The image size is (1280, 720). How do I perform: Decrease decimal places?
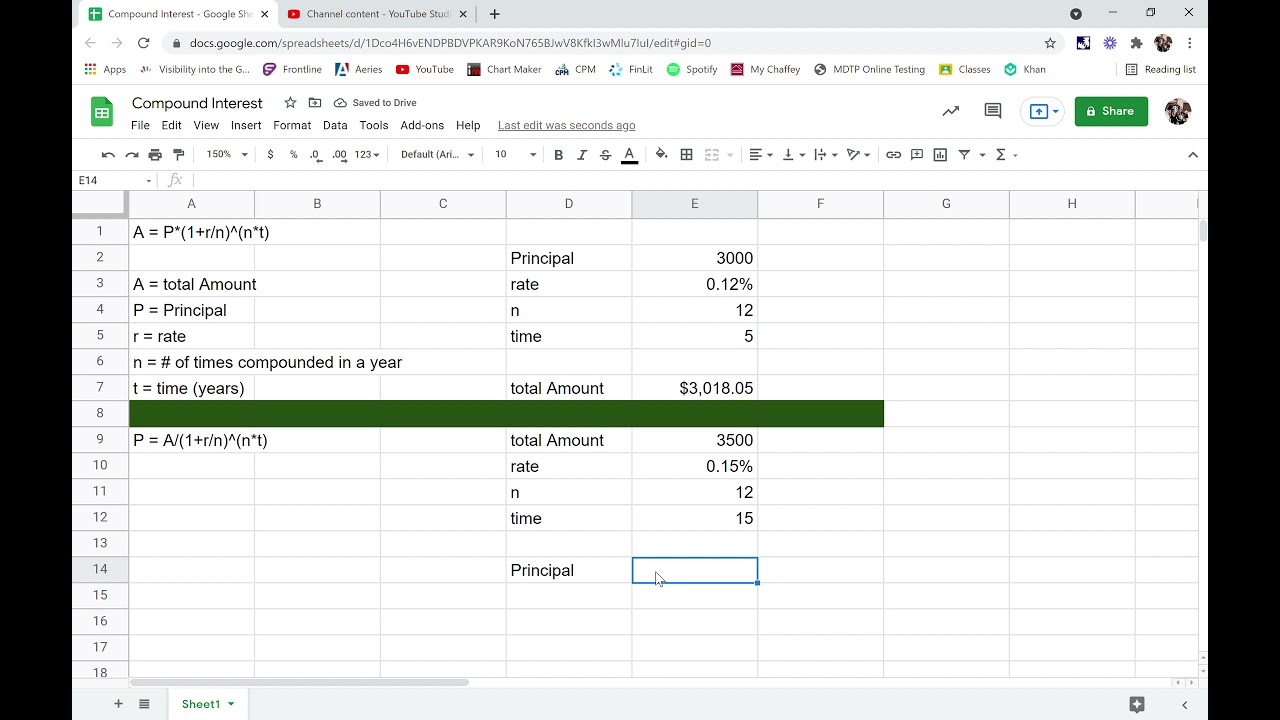pos(316,154)
